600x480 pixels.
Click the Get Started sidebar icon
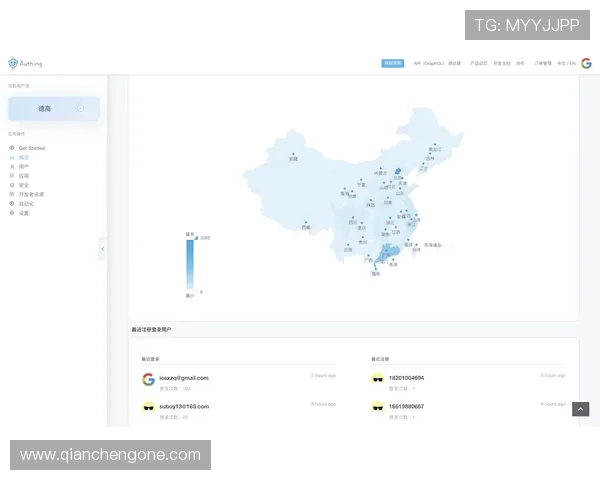pos(12,148)
